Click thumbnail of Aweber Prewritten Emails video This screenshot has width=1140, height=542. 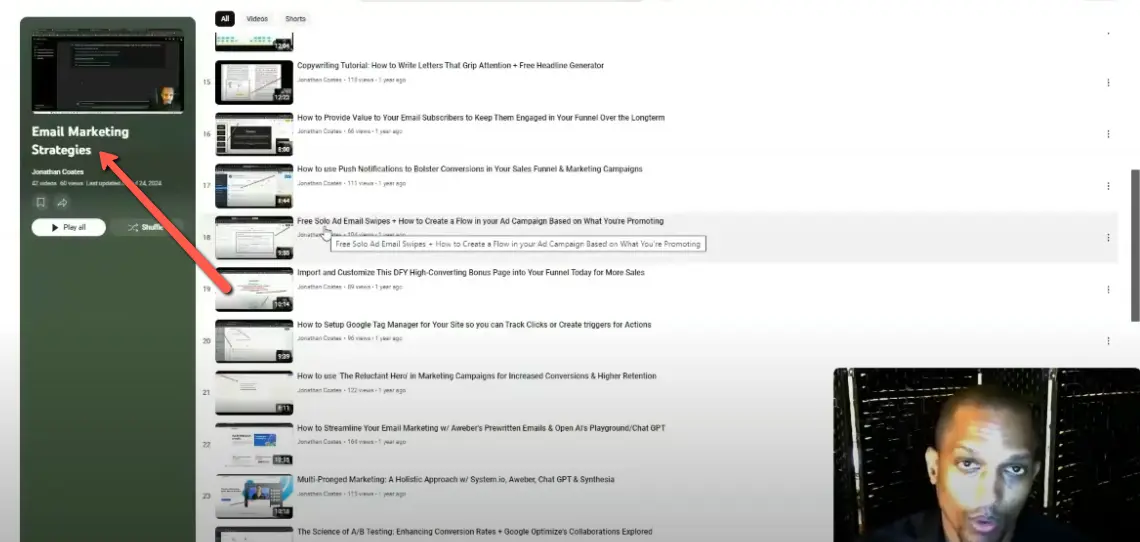coord(254,445)
